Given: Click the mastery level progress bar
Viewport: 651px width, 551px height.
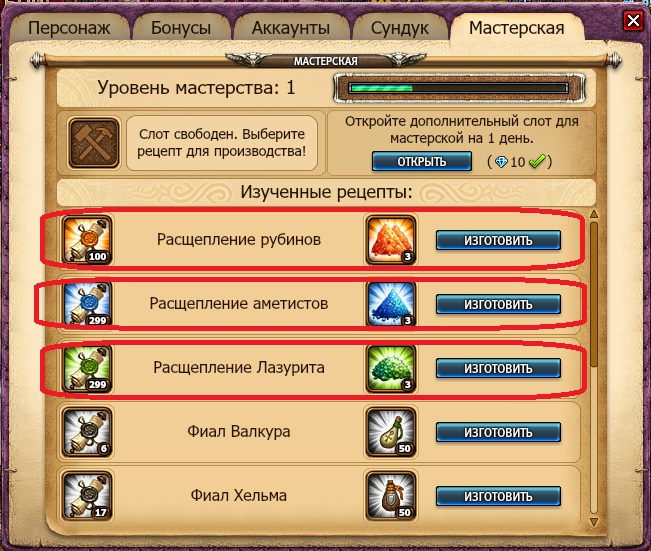Looking at the screenshot, I should click(459, 88).
